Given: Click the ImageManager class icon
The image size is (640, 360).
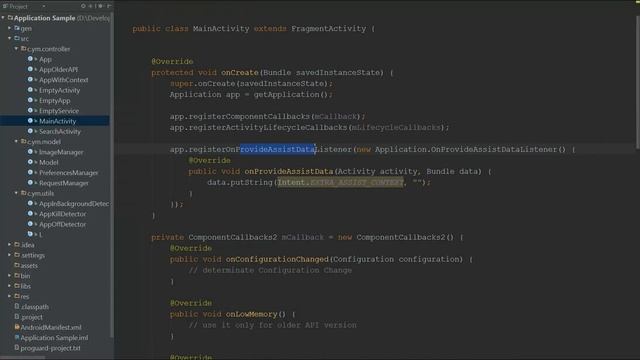Looking at the screenshot, I should click(x=30, y=151).
